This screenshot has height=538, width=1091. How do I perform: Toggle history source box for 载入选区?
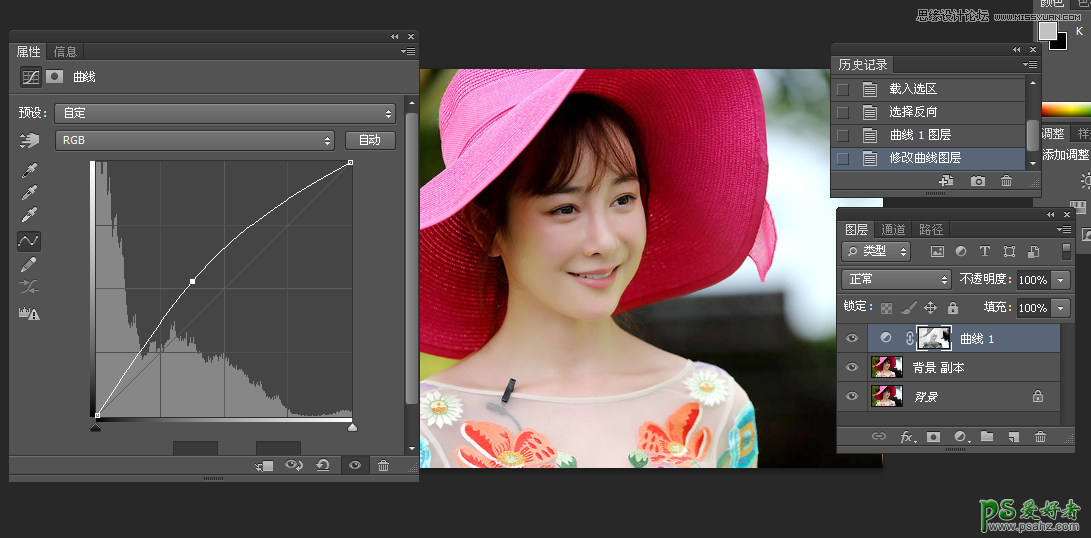pyautogui.click(x=843, y=89)
